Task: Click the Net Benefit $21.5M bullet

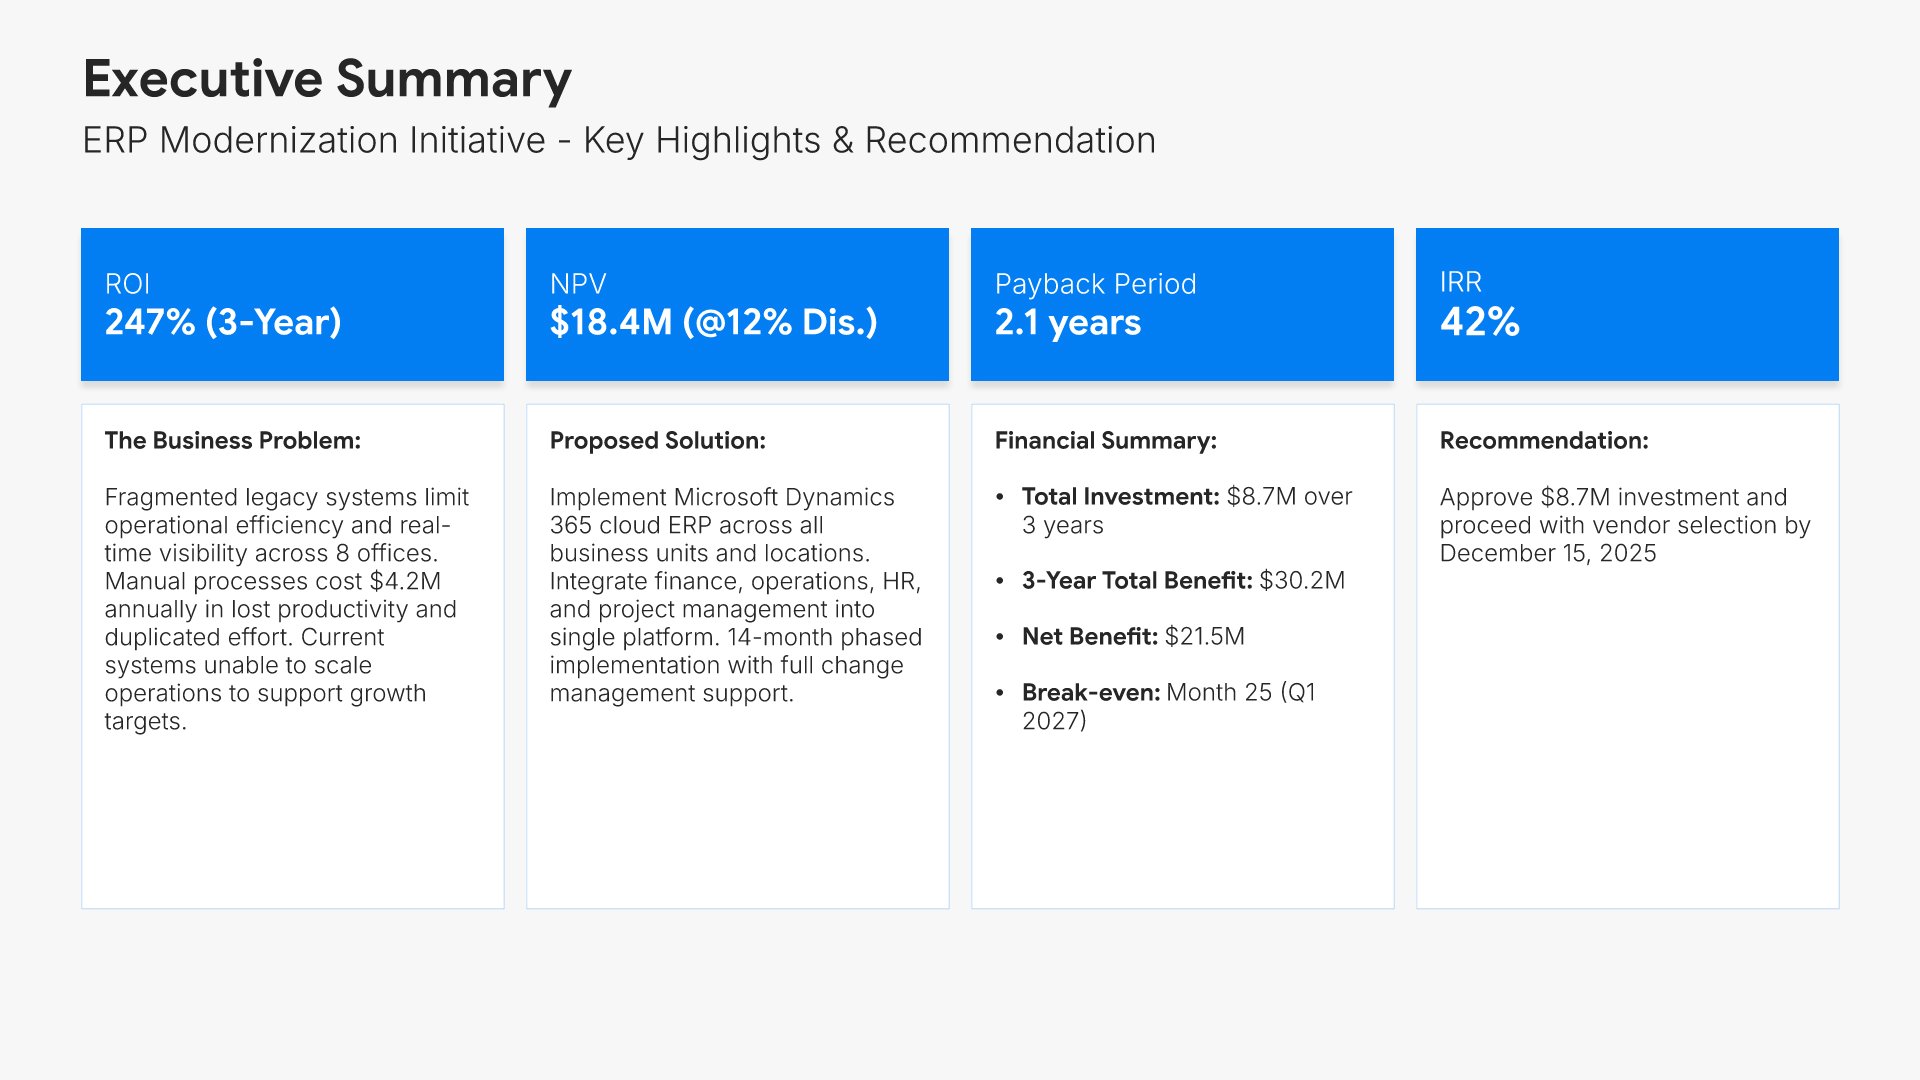Action: 1133,636
